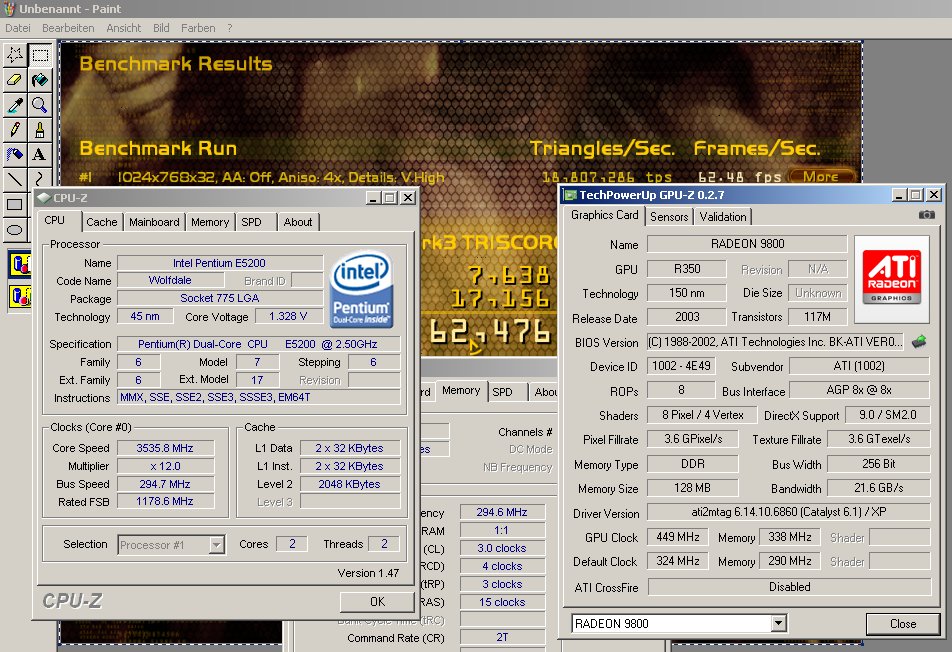952x652 pixels.
Task: Switch to the Mainboard tab in CPU-Z
Action: [x=154, y=222]
